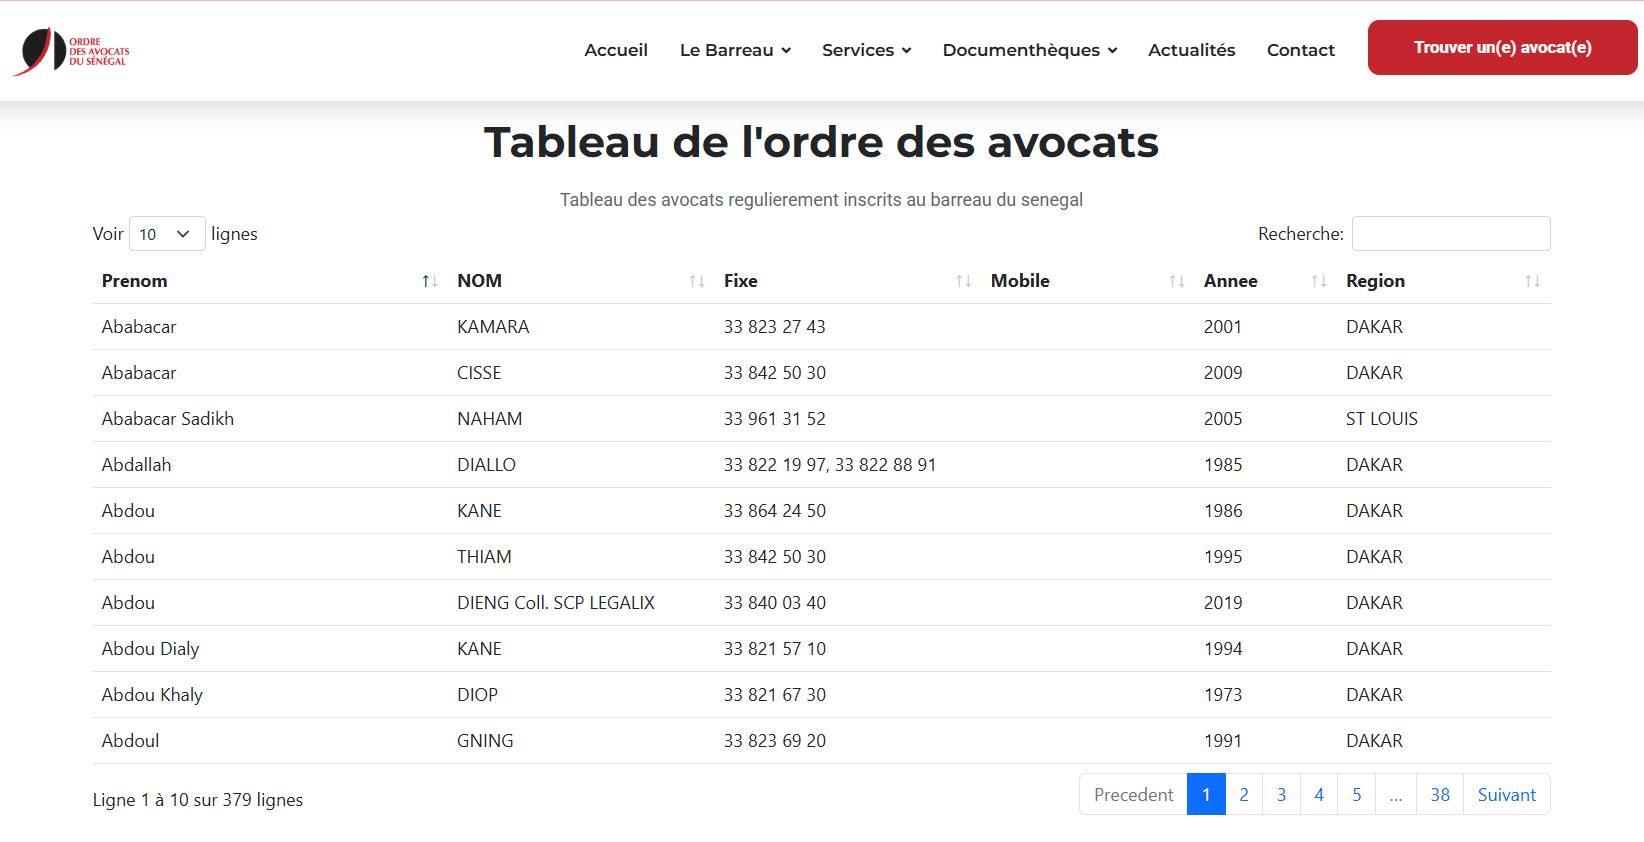This screenshot has height=842, width=1644.
Task: Go to the Accueil page
Action: (x=616, y=50)
